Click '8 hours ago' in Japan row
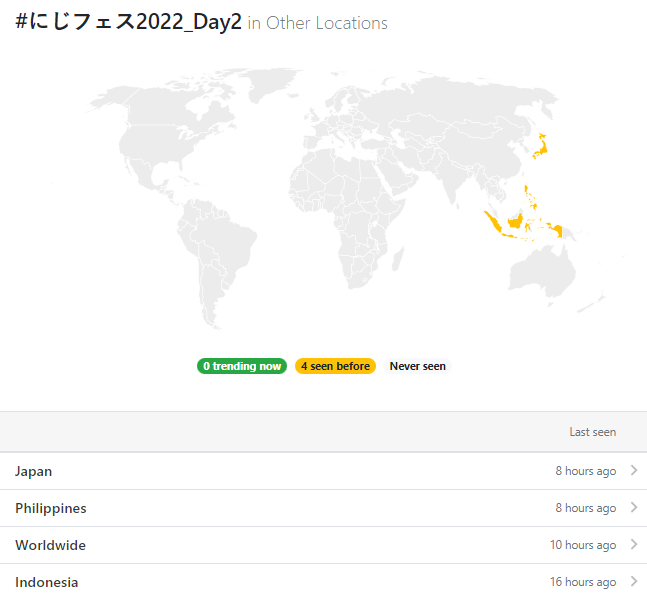Screen dimensions: 647x605 586,471
